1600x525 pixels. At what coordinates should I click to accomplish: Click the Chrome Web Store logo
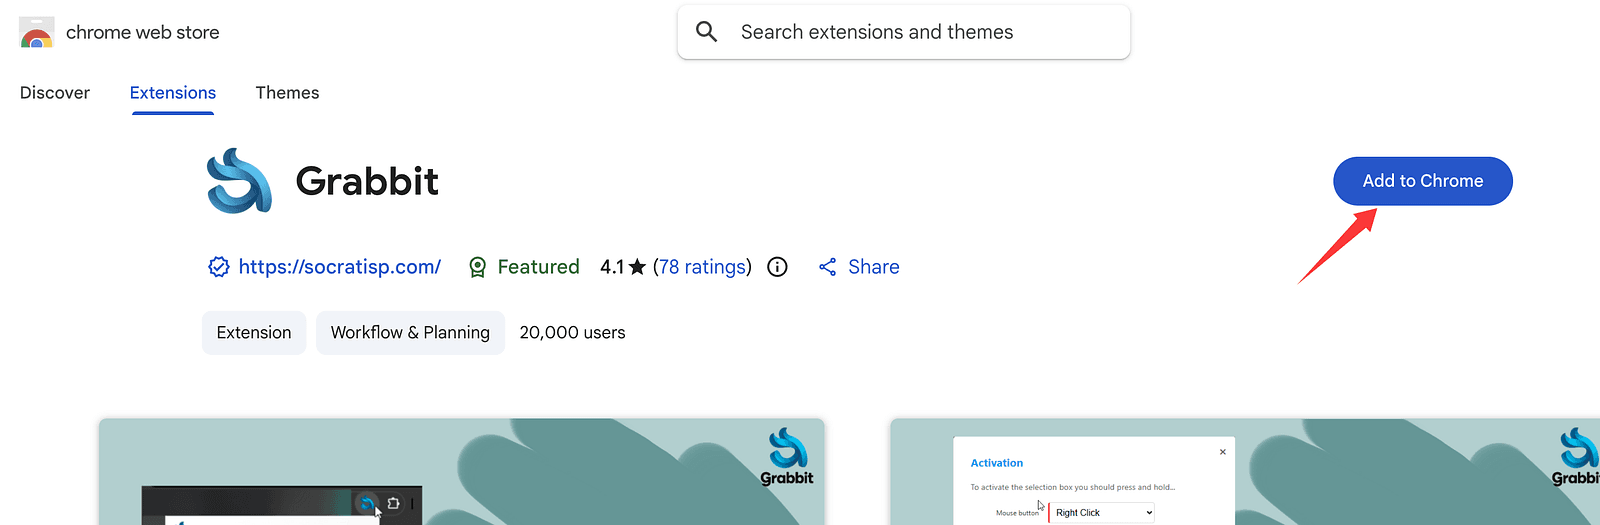click(x=36, y=33)
